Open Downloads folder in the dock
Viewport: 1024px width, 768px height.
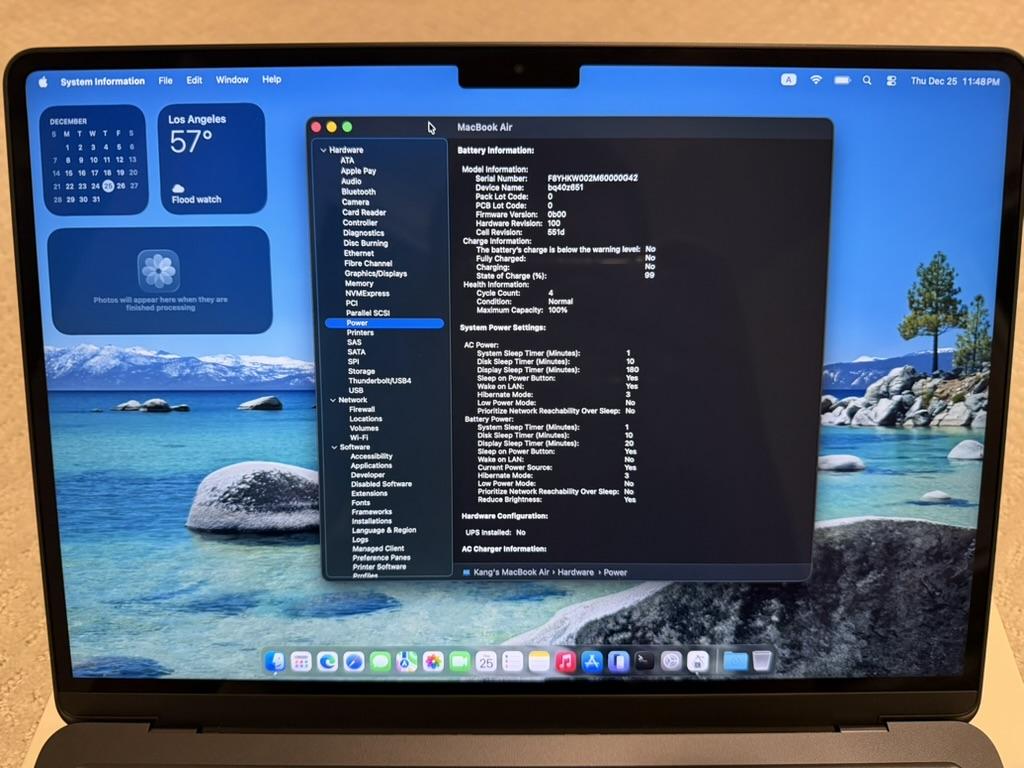[x=735, y=661]
